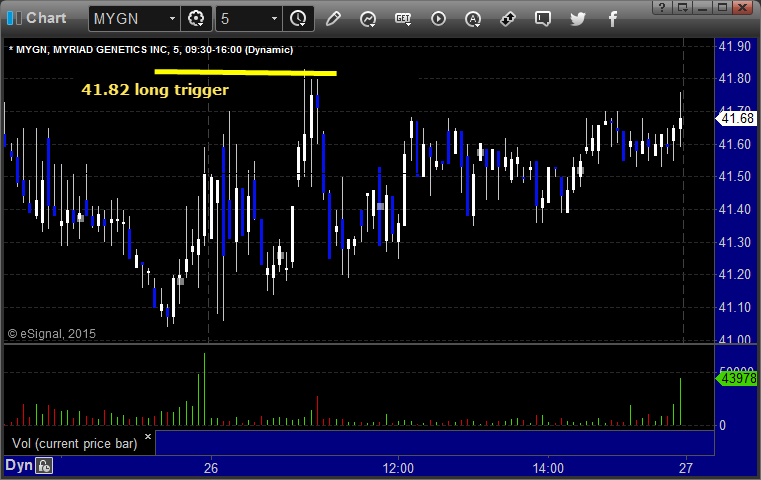Click the 41.90 price axis label
This screenshot has height=480, width=761.
pos(735,47)
